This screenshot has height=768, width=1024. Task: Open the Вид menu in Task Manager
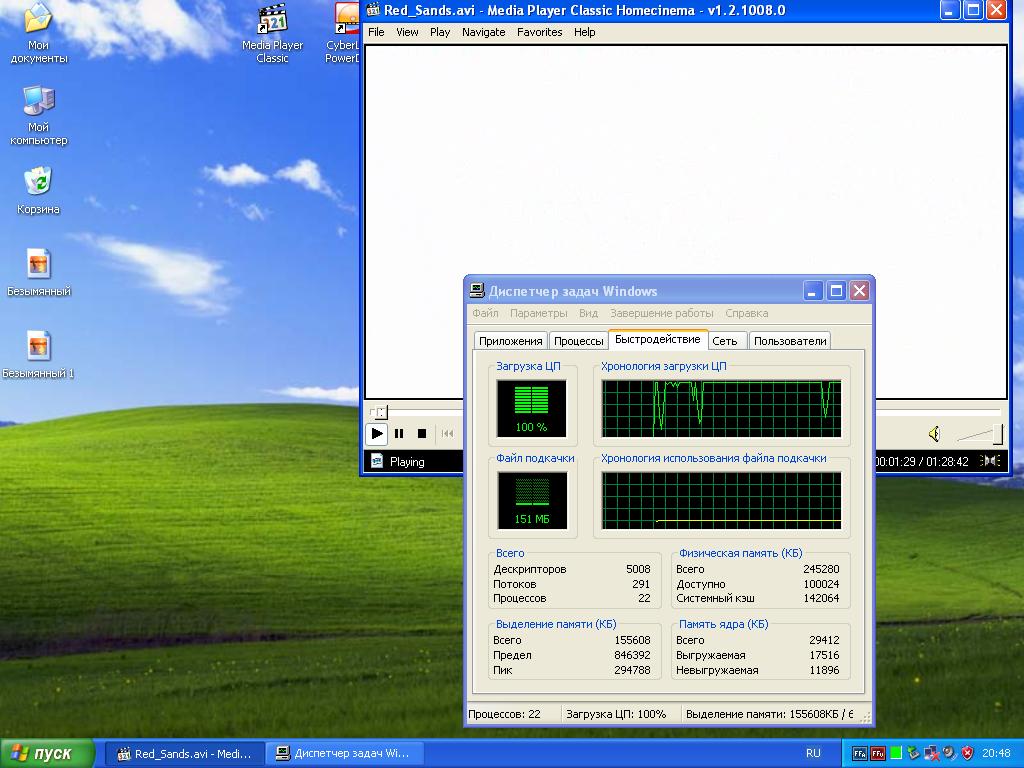coord(588,313)
